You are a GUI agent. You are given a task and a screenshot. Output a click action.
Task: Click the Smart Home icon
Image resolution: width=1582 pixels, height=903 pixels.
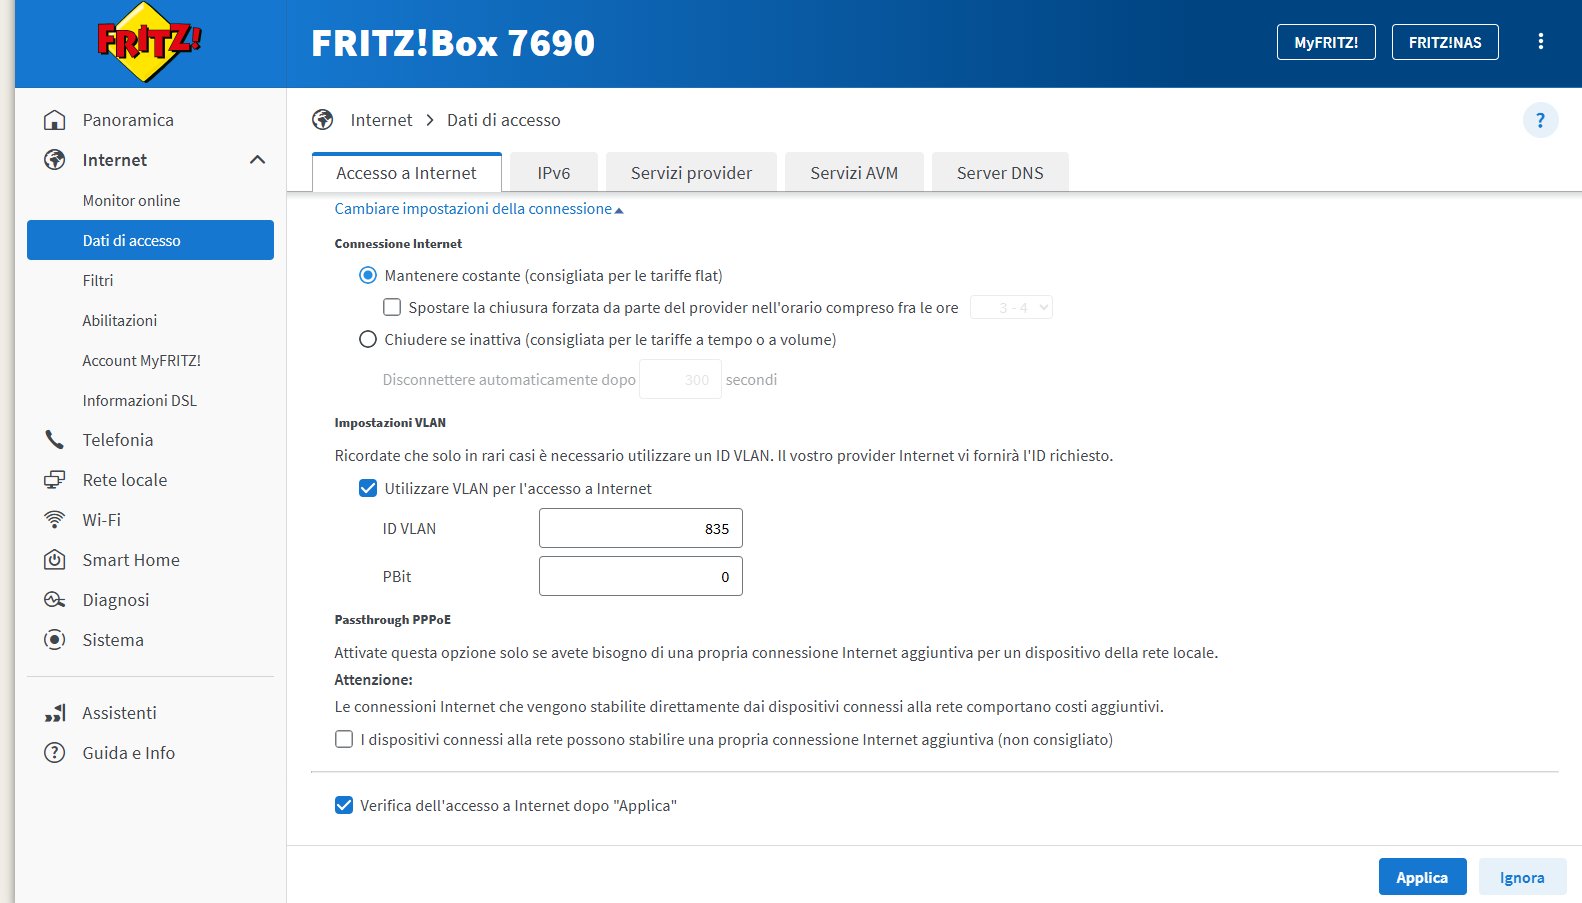(55, 560)
